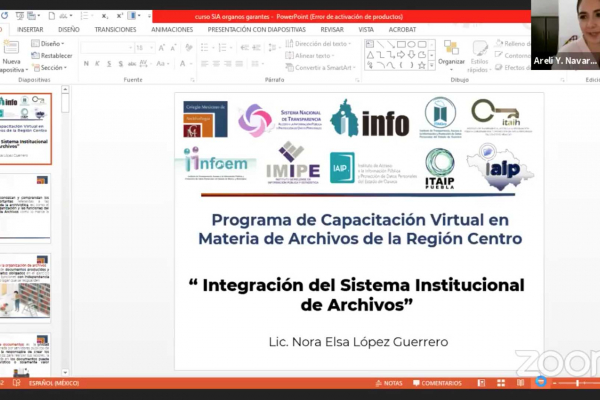600x400 pixels.
Task: Click the clear formatting icon
Action: 189,47
